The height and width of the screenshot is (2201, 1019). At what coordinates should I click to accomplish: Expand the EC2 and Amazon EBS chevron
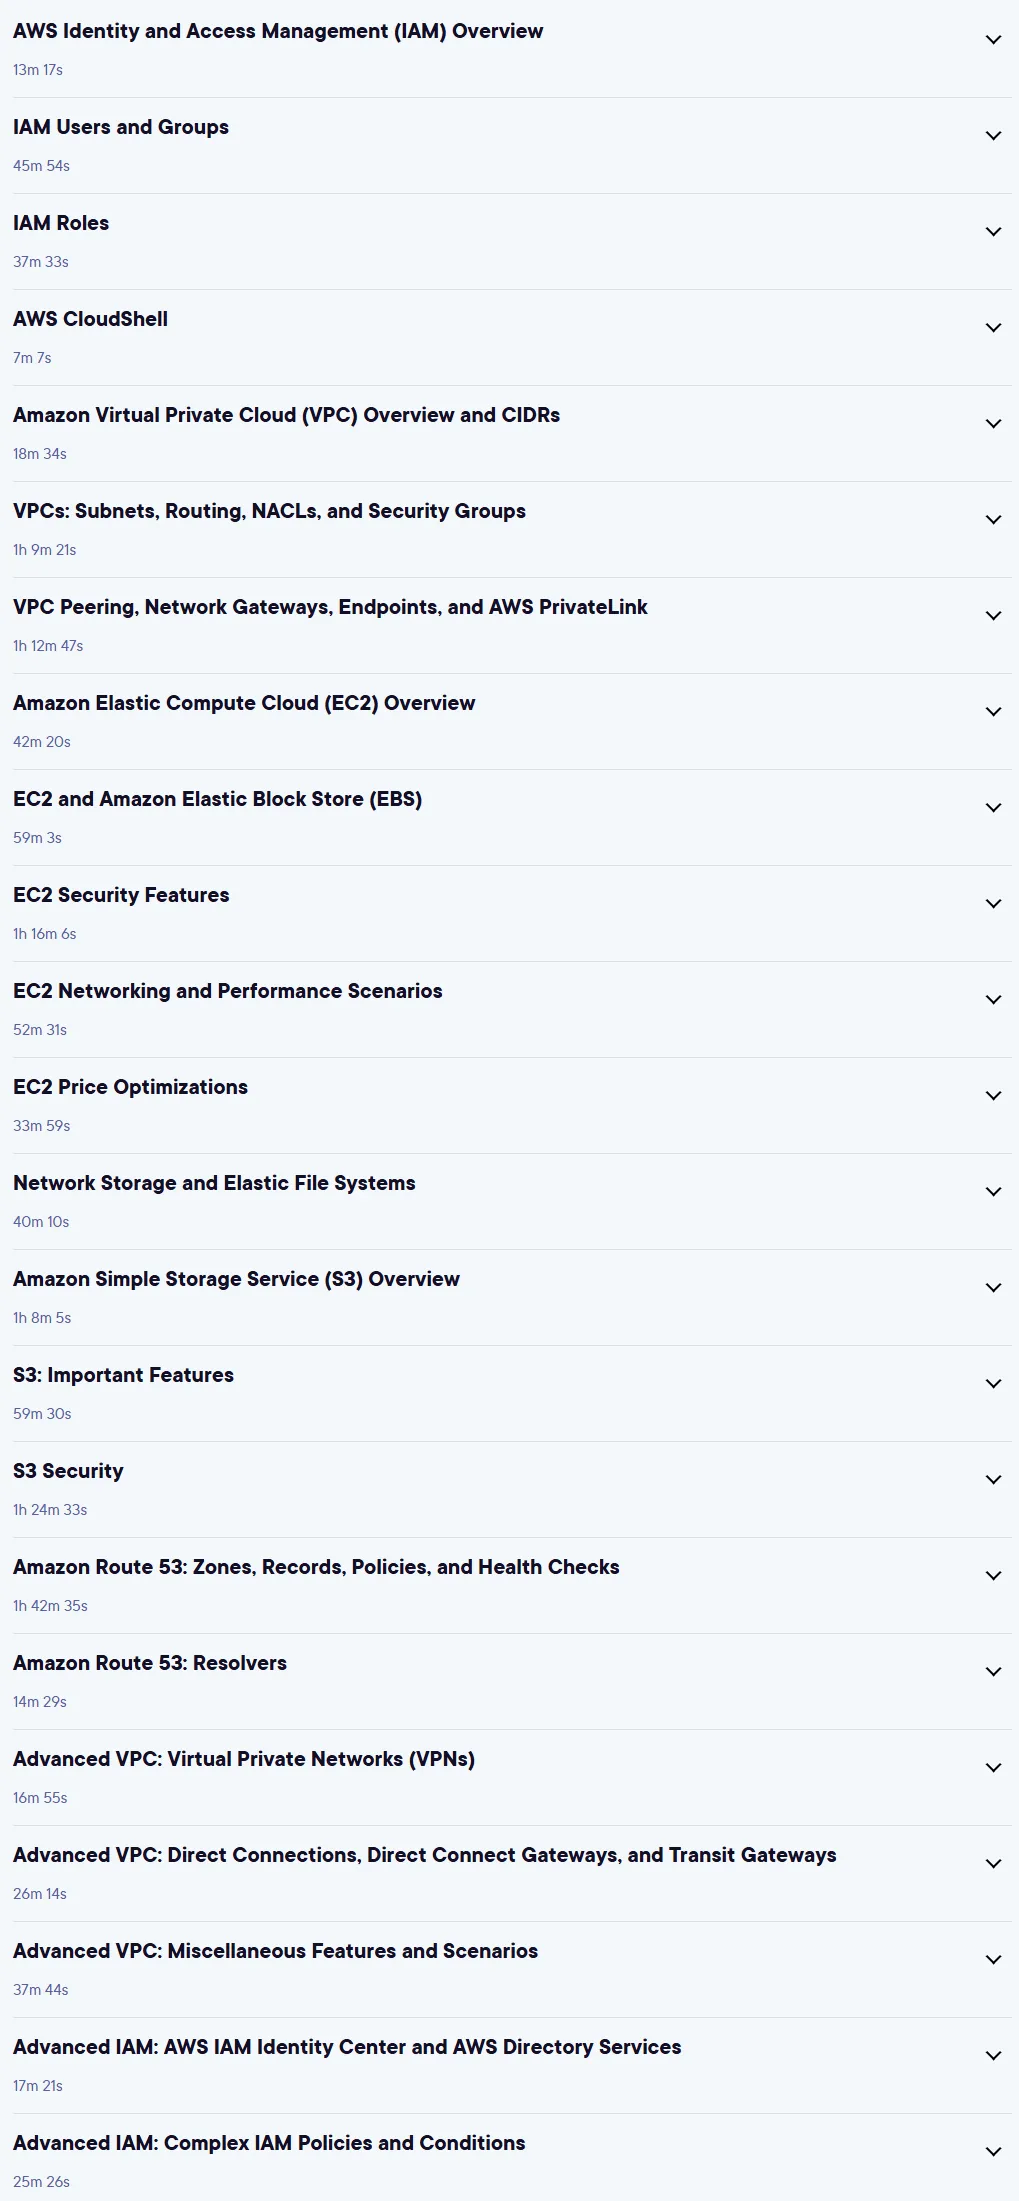(993, 808)
